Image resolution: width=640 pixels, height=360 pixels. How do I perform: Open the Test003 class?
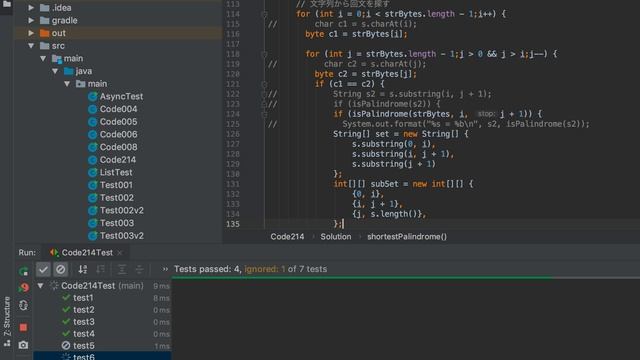tap(117, 223)
